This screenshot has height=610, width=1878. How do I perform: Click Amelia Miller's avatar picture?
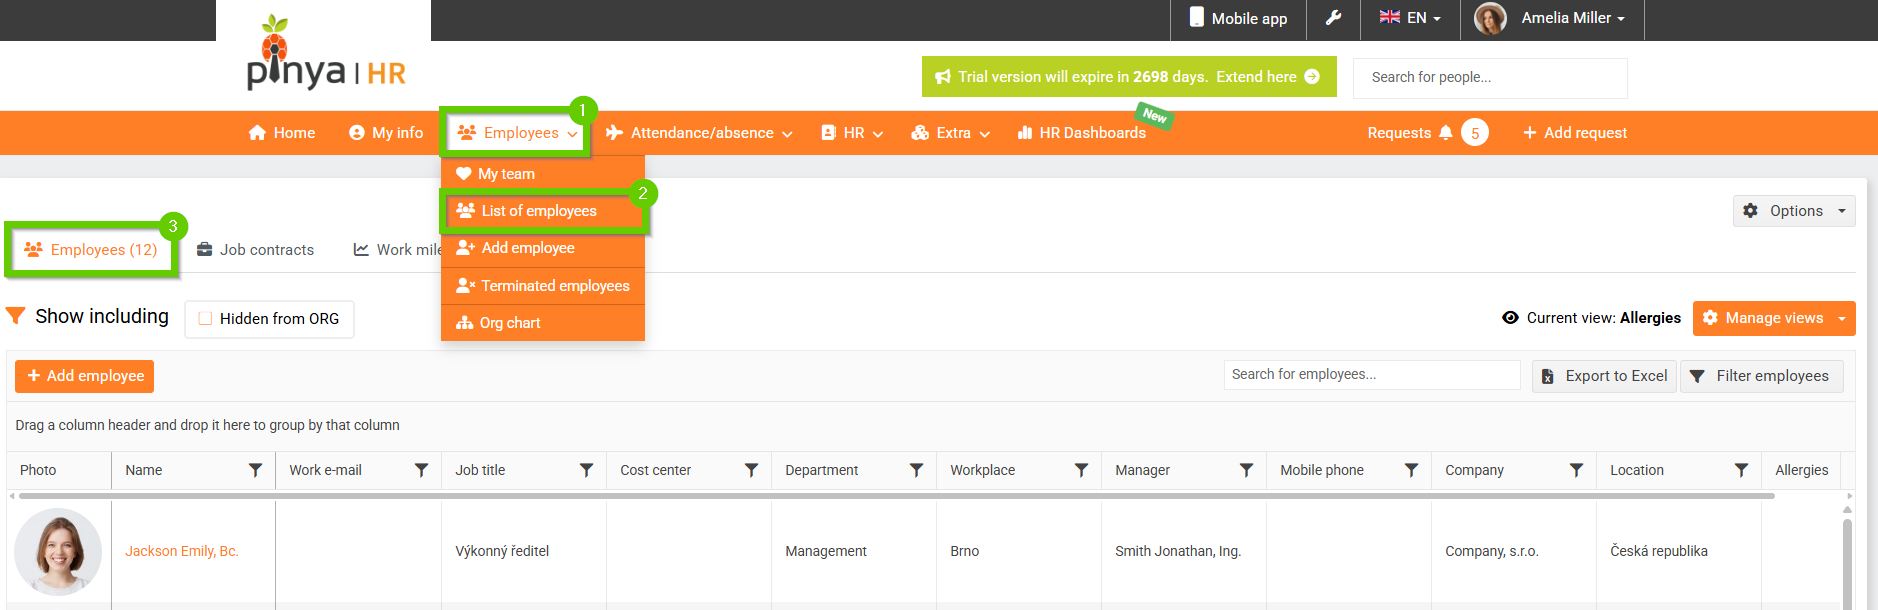1490,18
